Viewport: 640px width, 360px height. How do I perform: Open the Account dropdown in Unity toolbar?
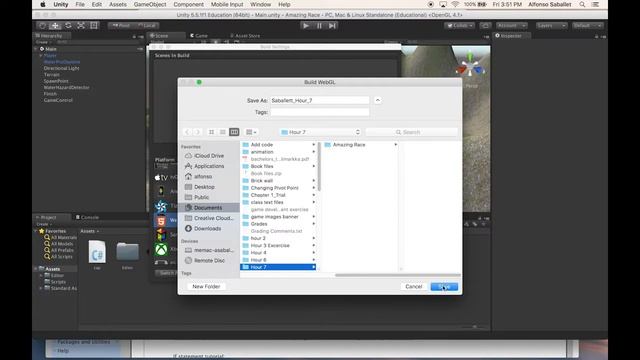pyautogui.click(x=511, y=26)
